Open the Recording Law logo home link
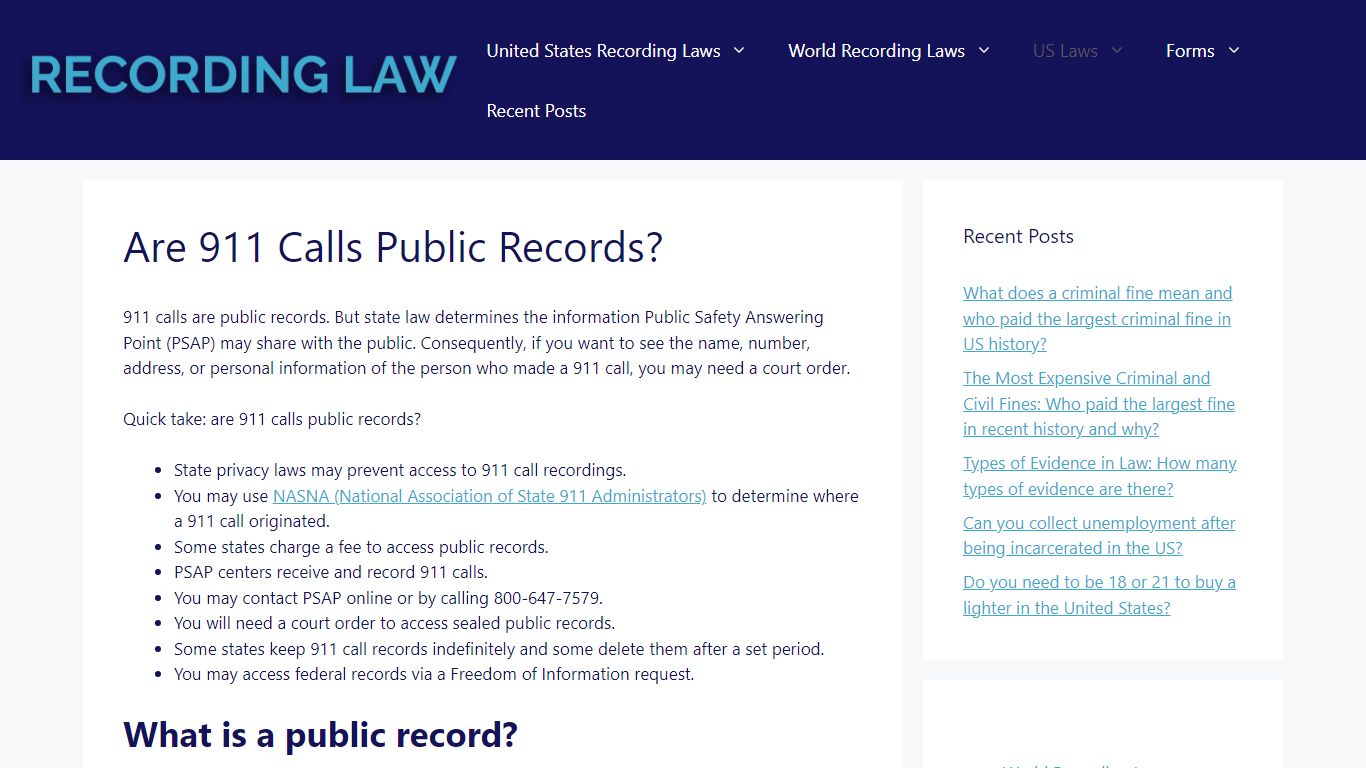Screen dimensions: 1366x768 (x=243, y=76)
